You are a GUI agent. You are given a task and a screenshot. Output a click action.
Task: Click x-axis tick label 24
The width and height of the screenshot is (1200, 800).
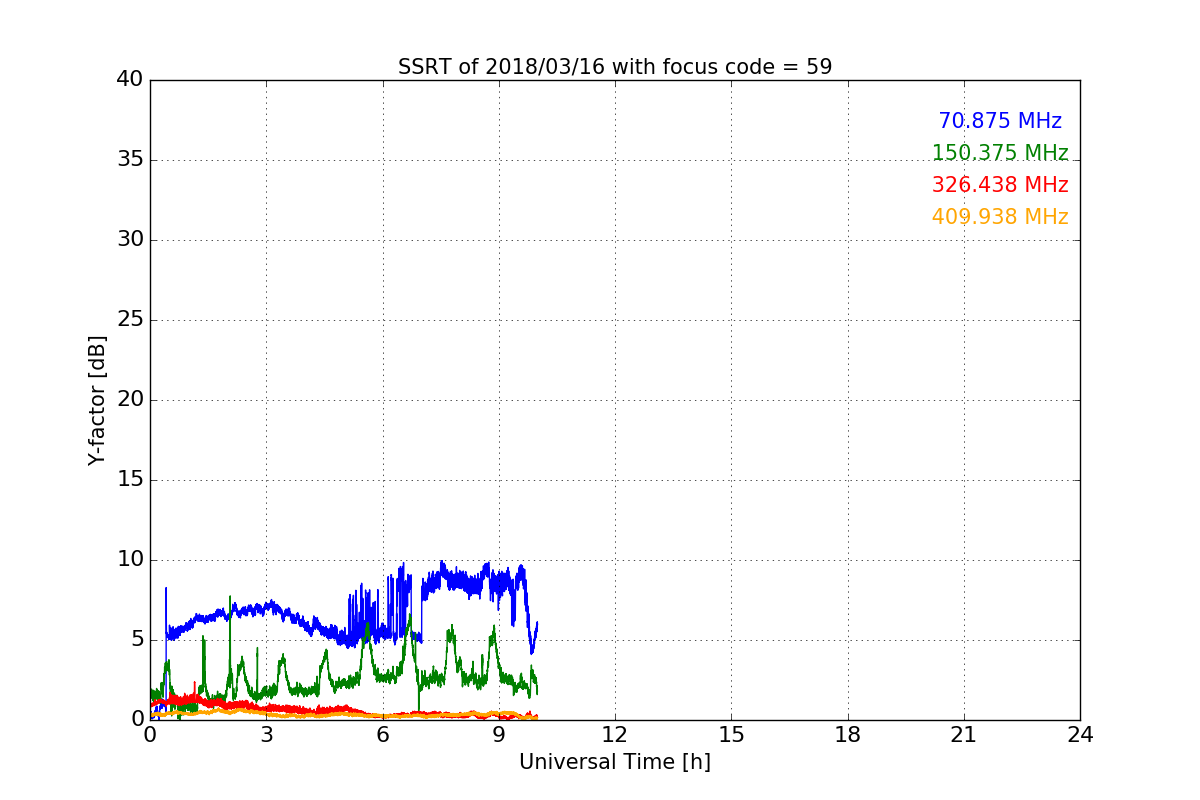click(x=1080, y=735)
